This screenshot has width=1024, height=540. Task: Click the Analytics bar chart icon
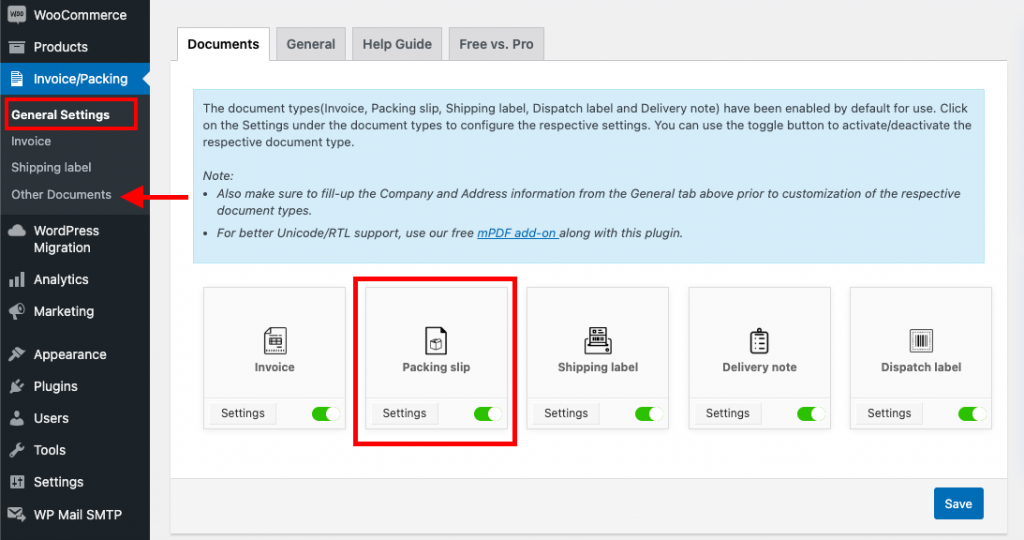pos(16,280)
